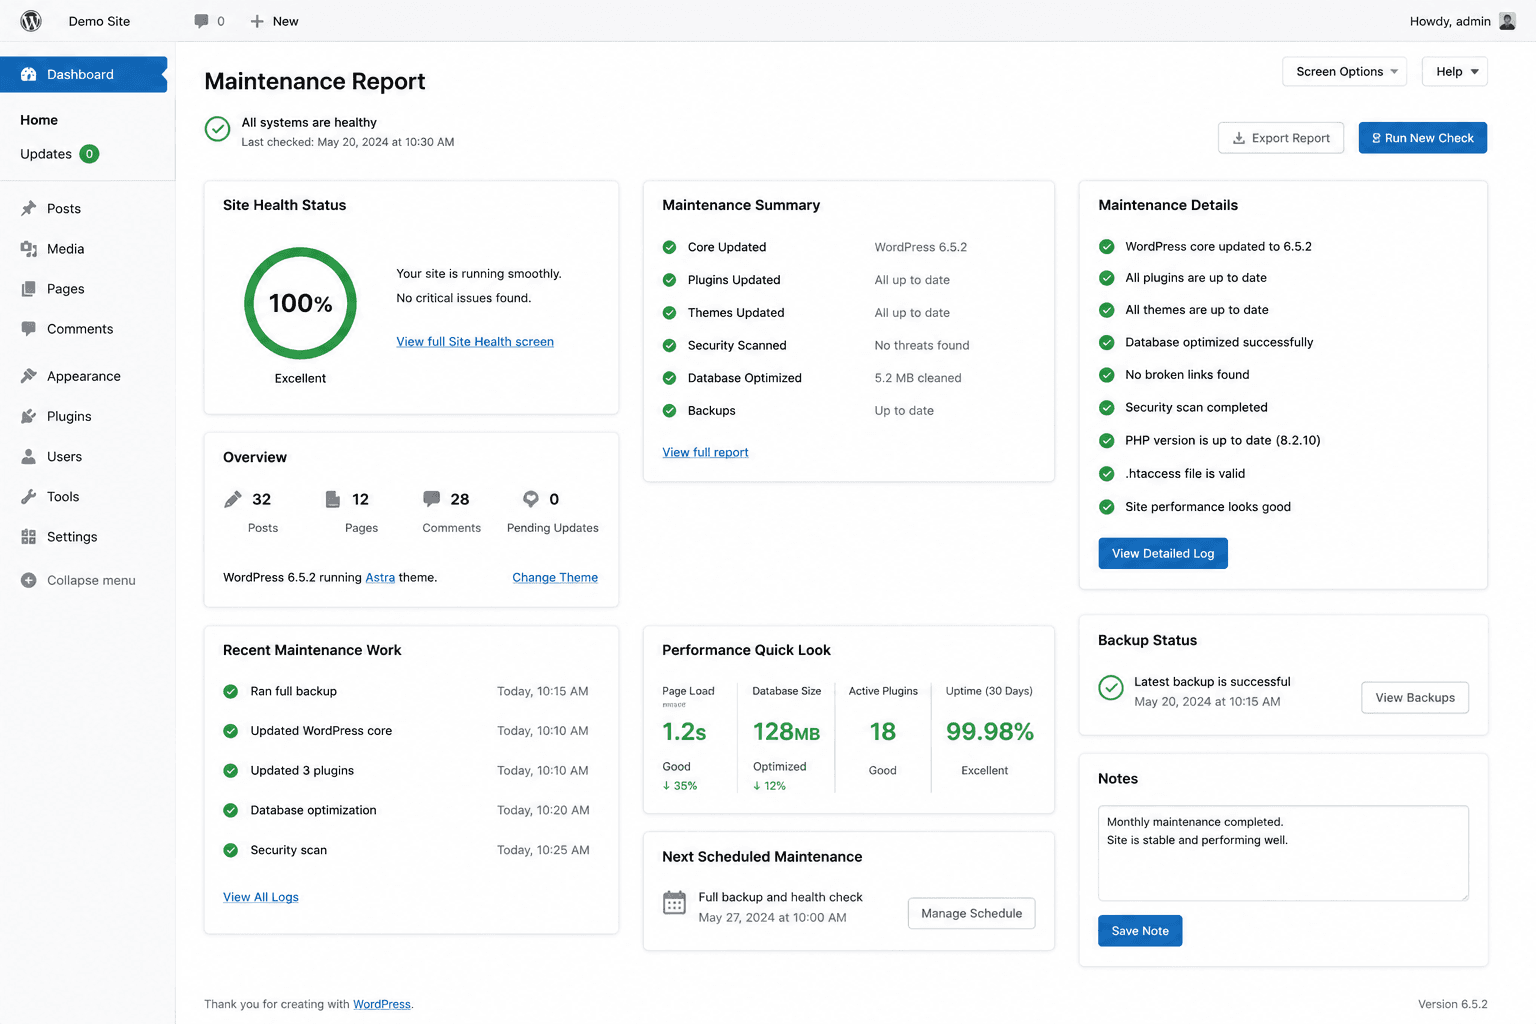
Task: Click the Astra theme link
Action: click(x=380, y=577)
